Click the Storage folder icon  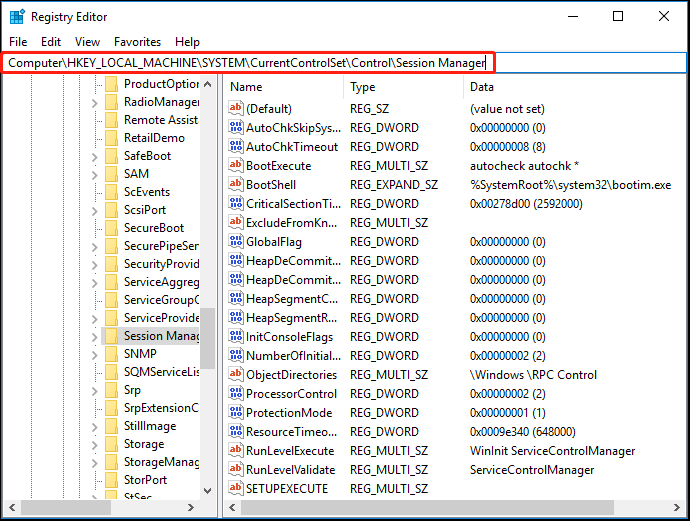point(112,444)
